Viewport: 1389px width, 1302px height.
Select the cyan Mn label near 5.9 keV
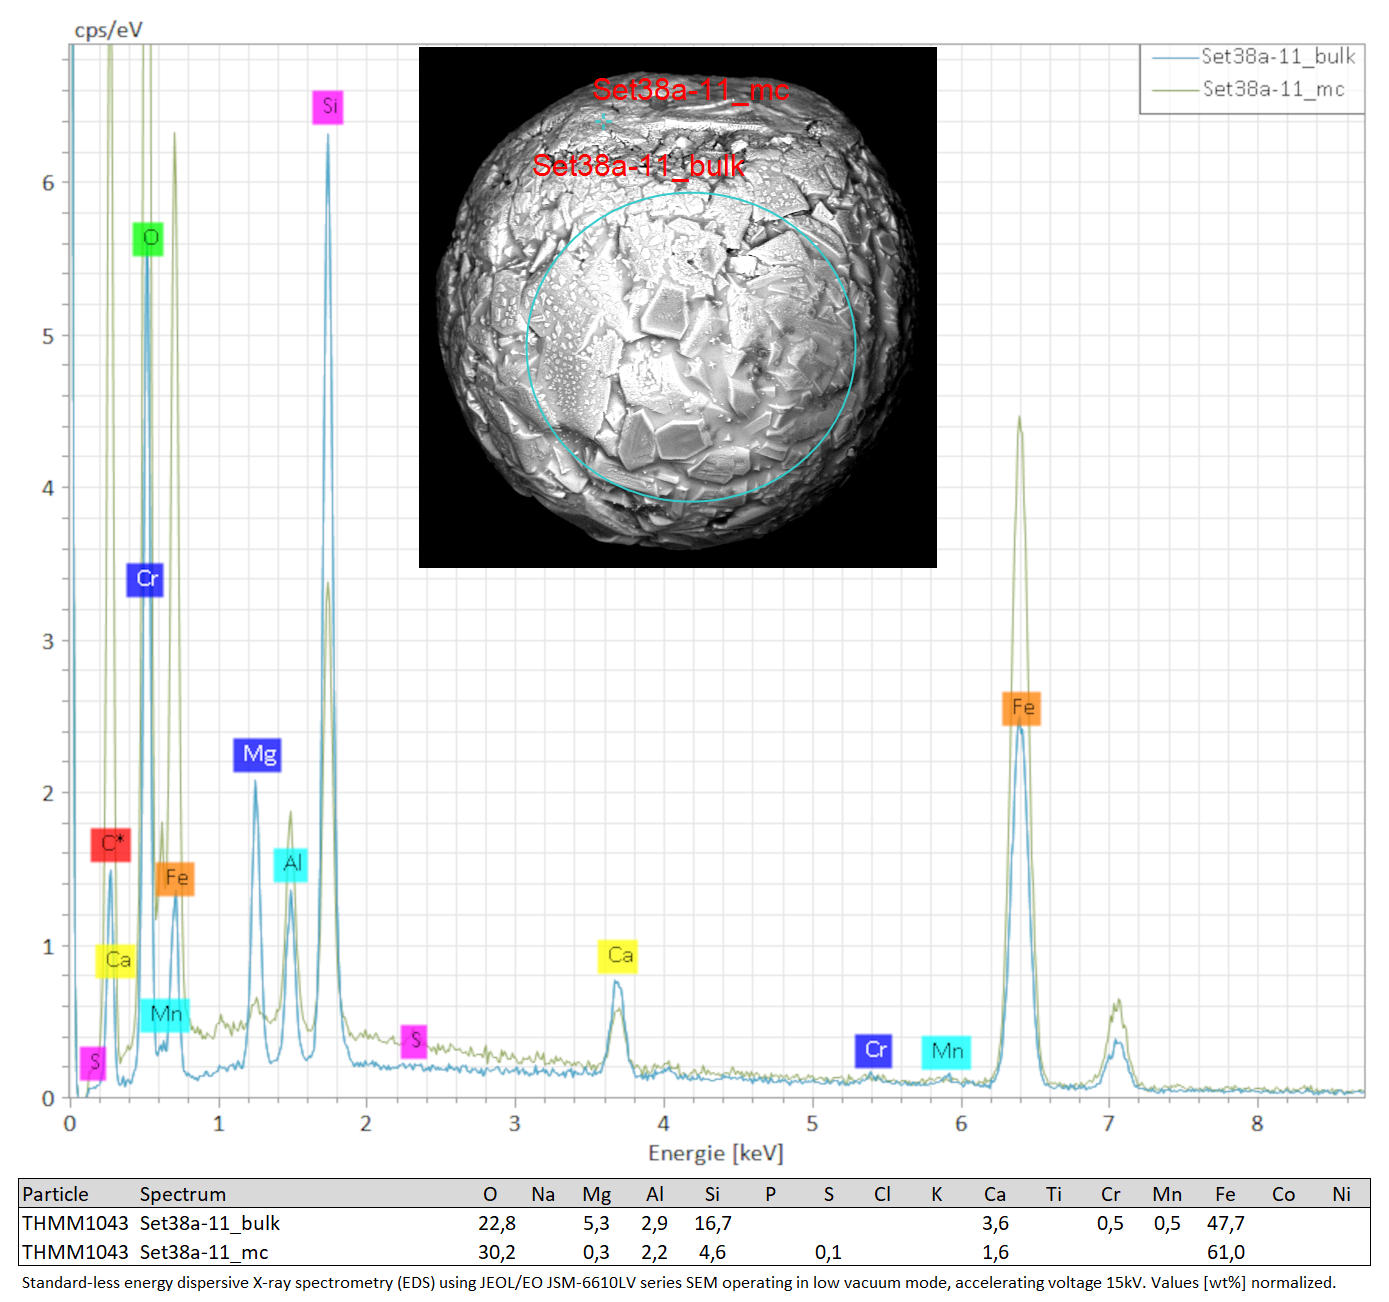[x=946, y=1051]
